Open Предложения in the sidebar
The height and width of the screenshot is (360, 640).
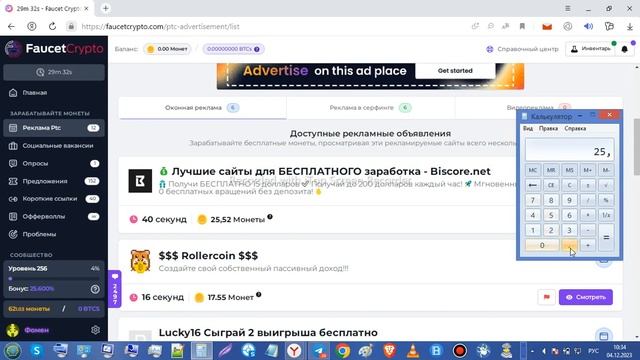[x=54, y=181]
